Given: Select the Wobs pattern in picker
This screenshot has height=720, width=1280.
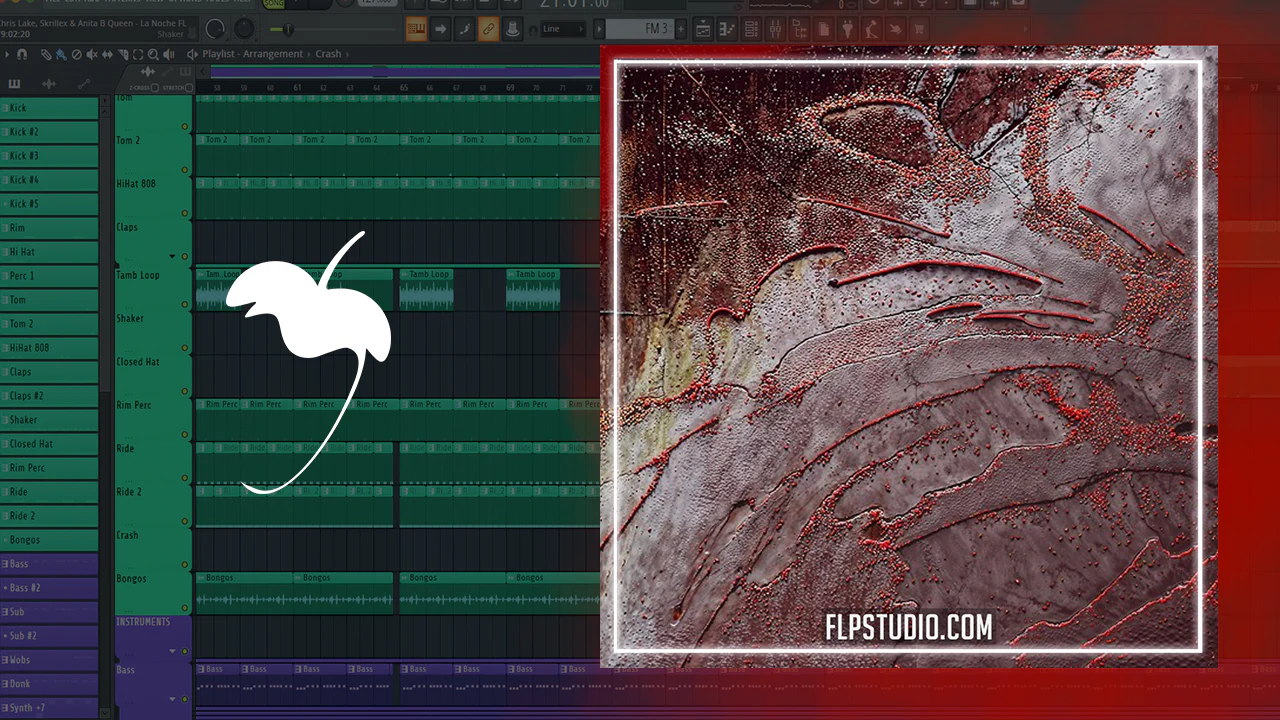Looking at the screenshot, I should click(x=49, y=660).
